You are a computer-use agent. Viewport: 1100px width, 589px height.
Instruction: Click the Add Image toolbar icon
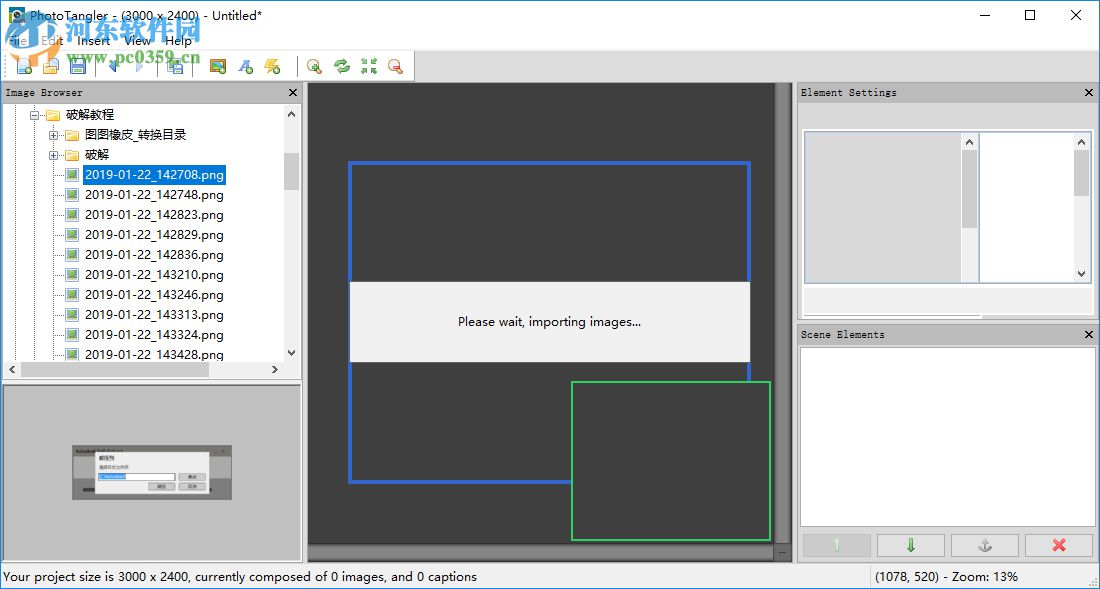(x=218, y=66)
